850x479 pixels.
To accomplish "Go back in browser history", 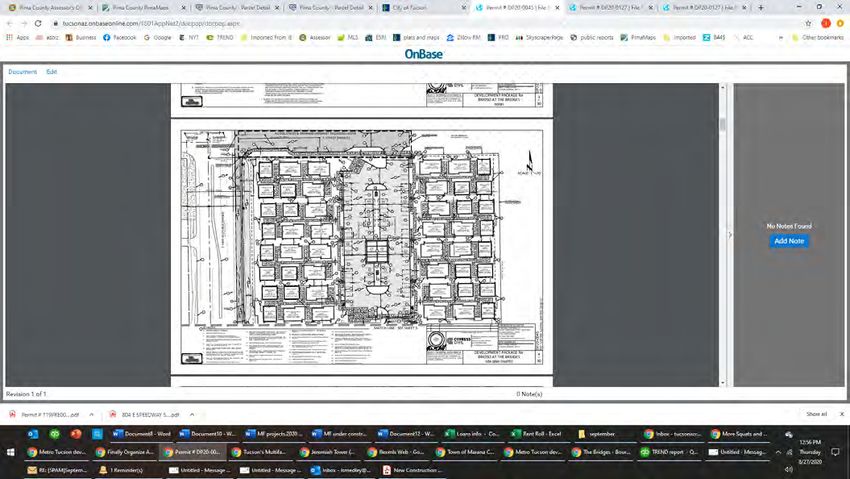I will [x=9, y=23].
